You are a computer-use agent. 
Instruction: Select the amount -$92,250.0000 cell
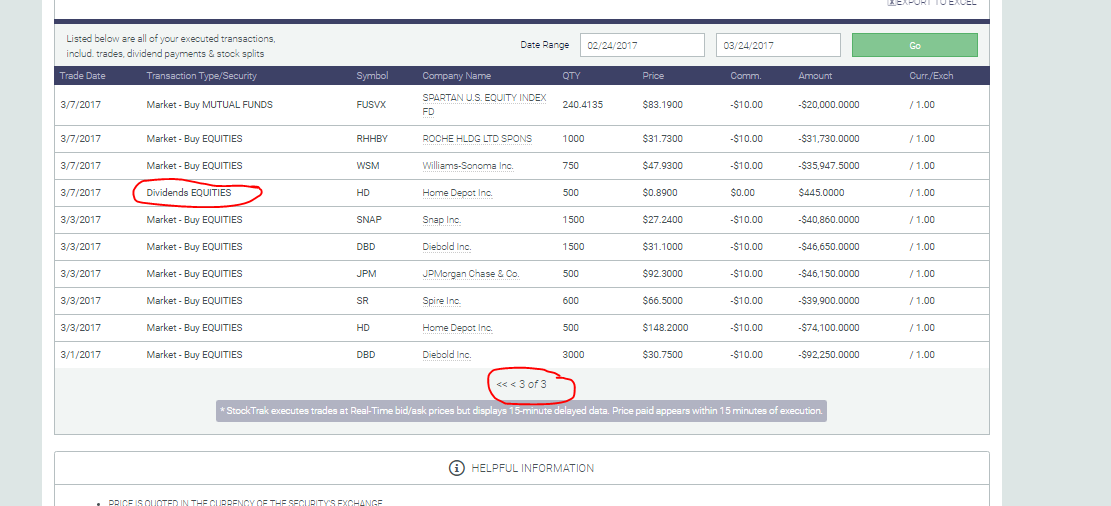829,354
